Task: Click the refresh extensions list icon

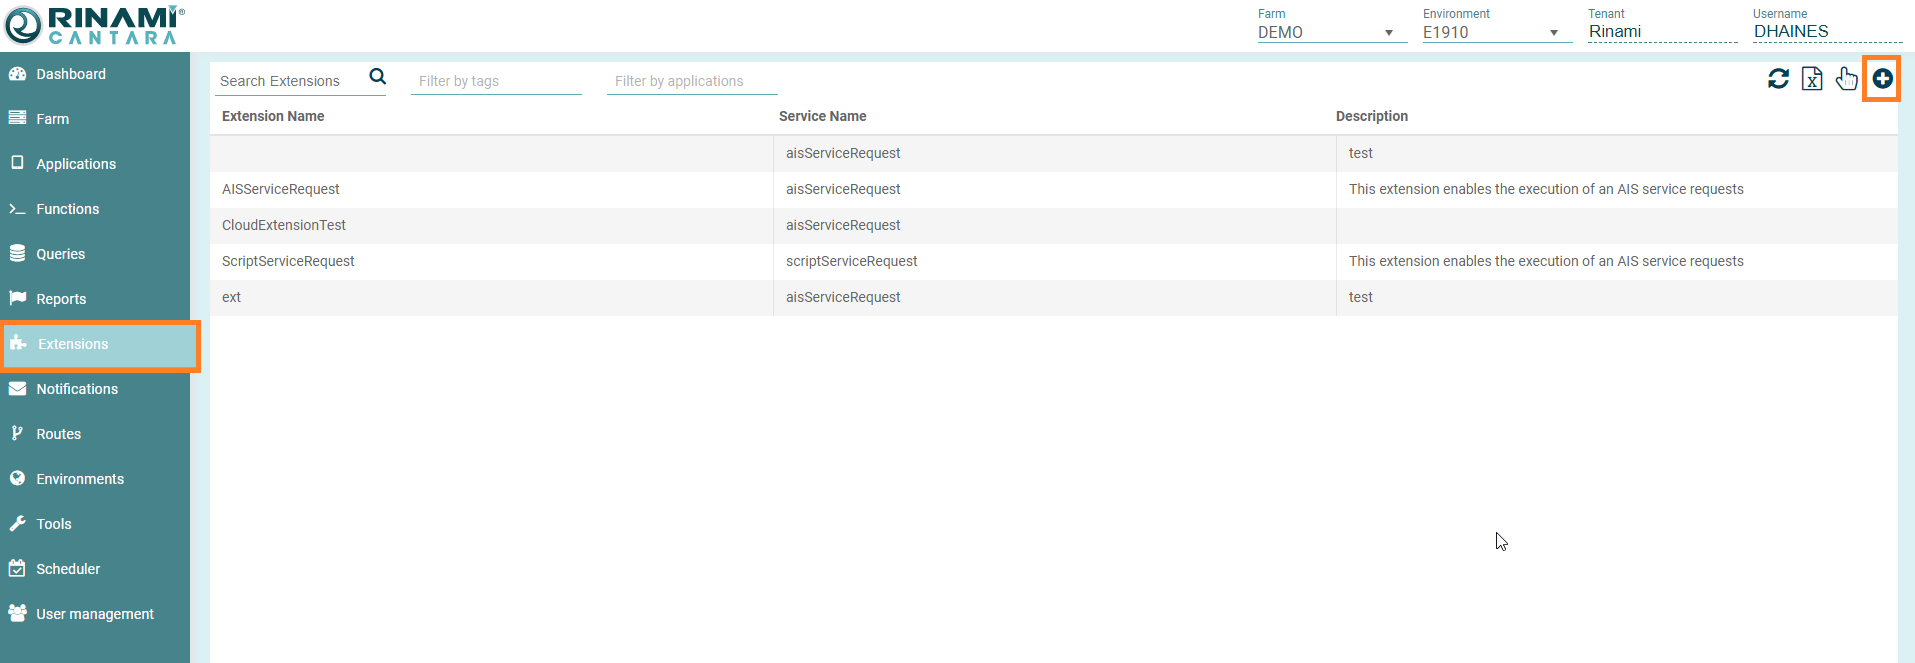Action: (1778, 79)
